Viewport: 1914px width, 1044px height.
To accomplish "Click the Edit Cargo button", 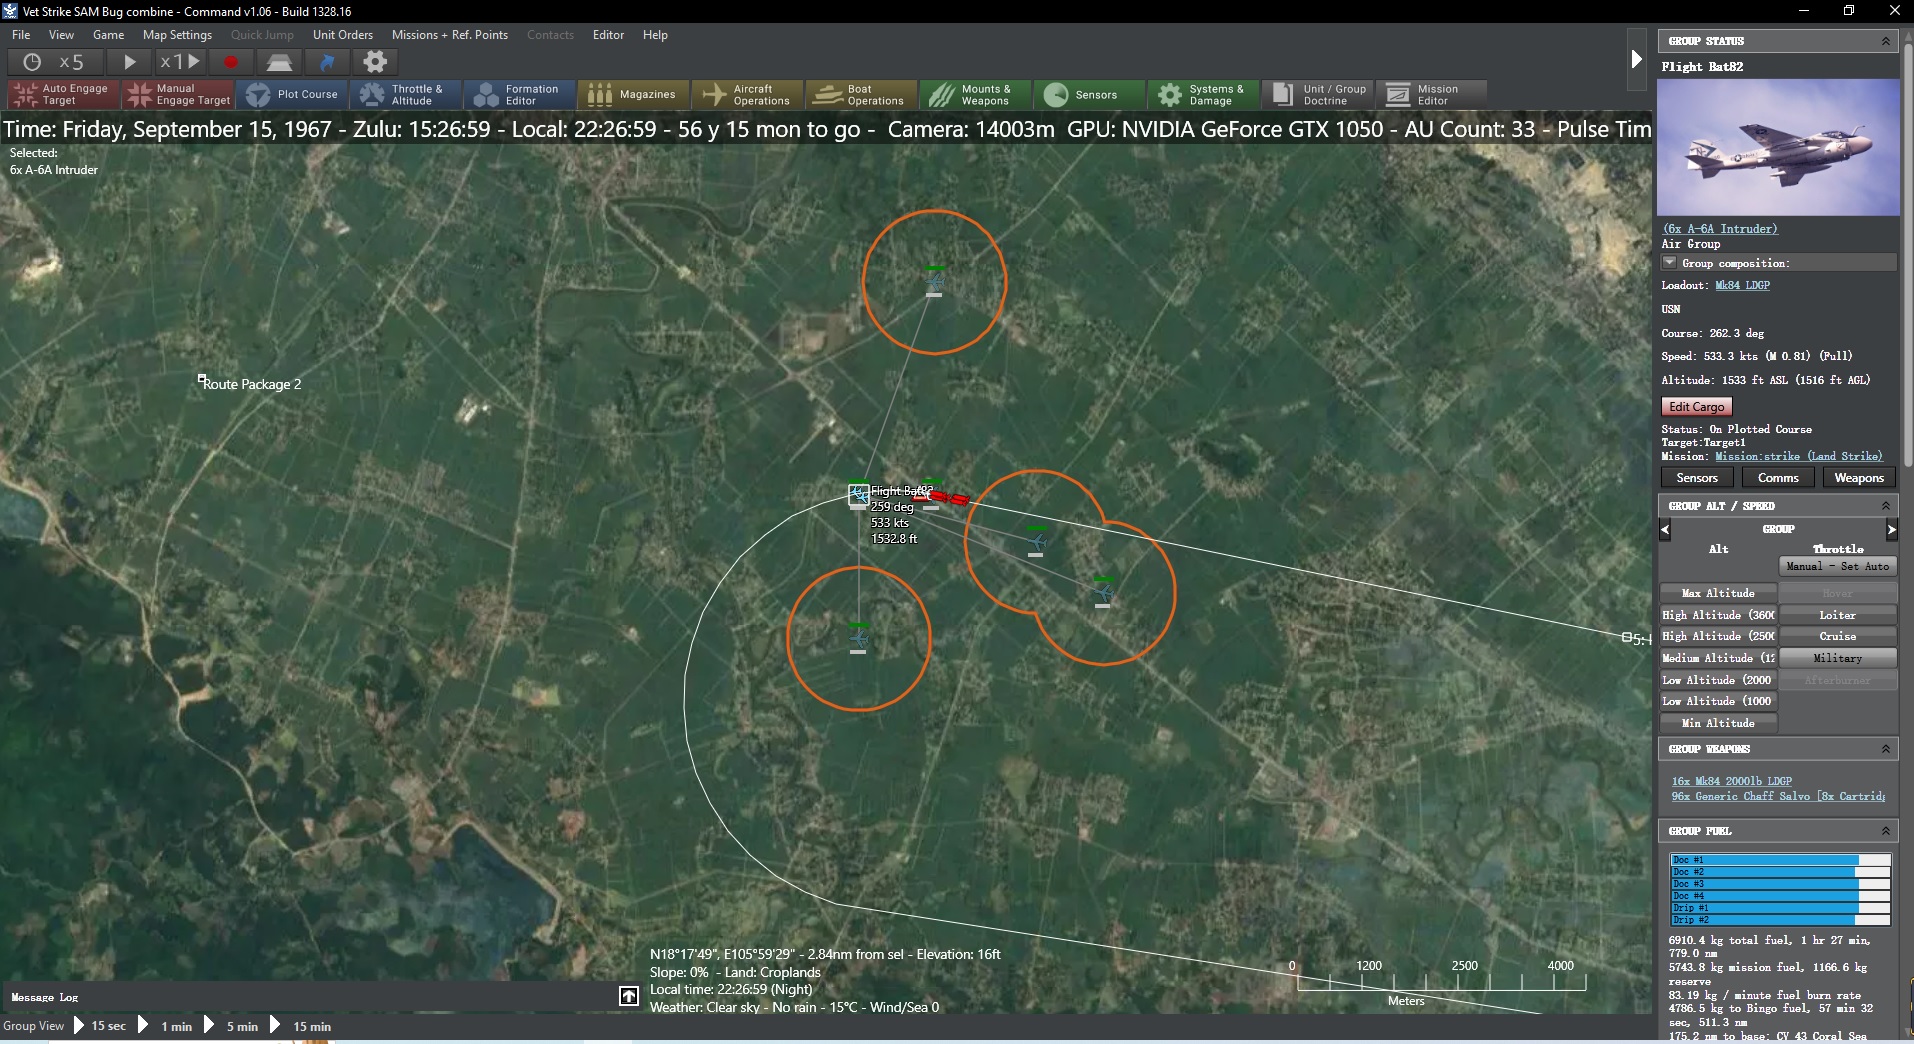I will click(1696, 407).
